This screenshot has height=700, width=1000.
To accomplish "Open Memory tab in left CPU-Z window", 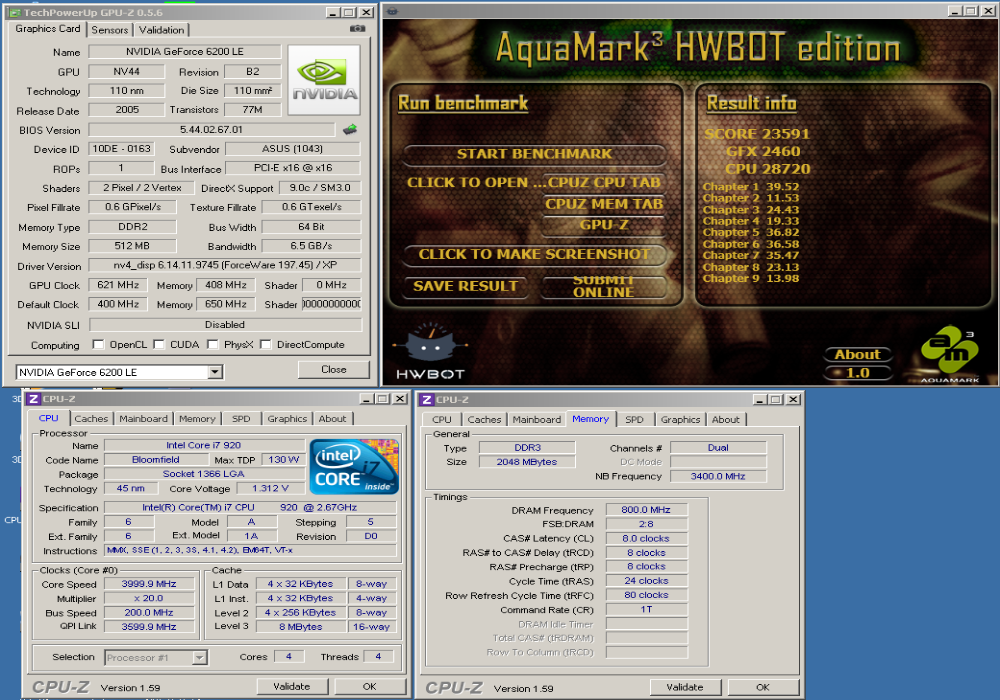I will 197,419.
